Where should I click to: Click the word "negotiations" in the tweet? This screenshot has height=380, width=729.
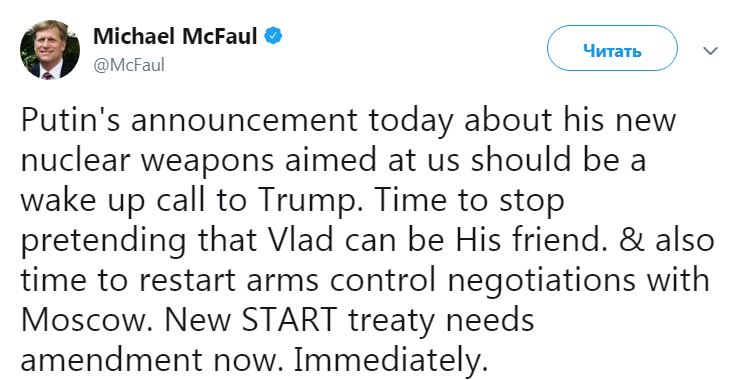pyautogui.click(x=541, y=280)
